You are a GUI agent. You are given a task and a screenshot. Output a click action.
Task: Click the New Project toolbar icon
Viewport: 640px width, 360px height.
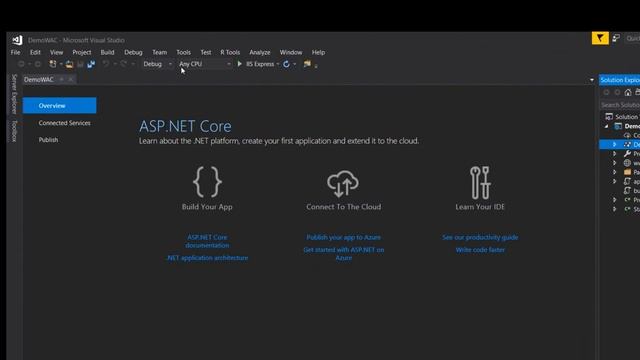(53, 64)
